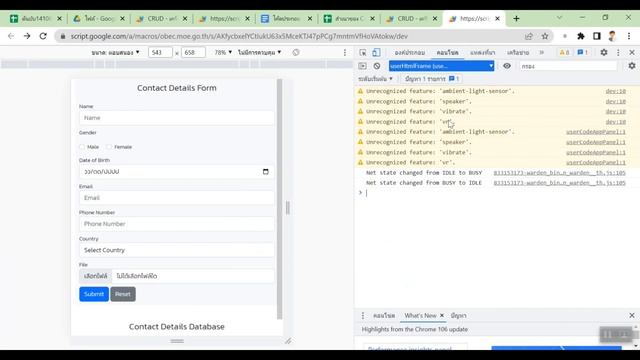Click the Phone Number input field
The width and height of the screenshot is (640, 360).
(177, 224)
